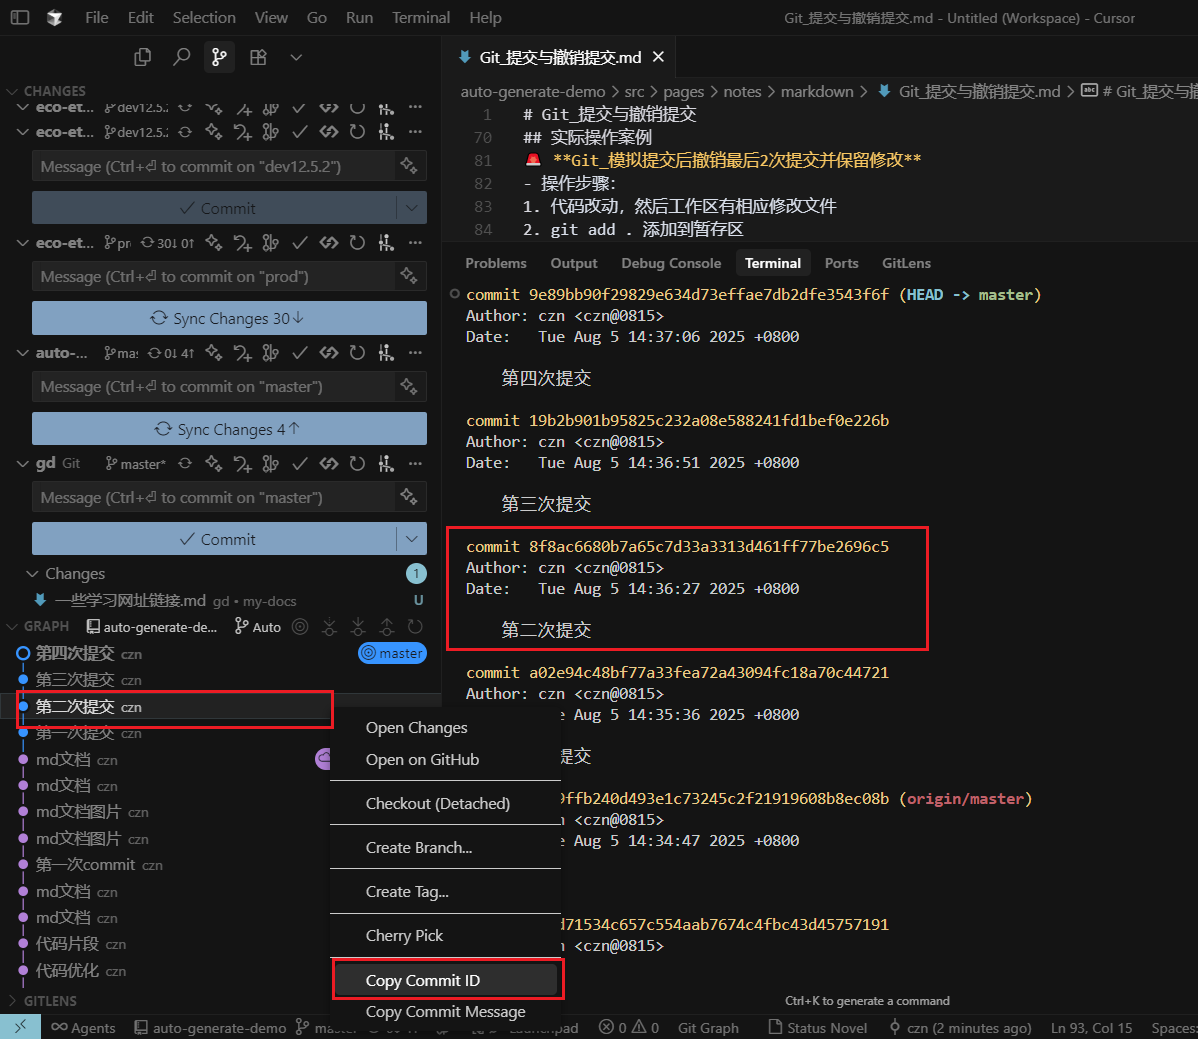Open the Search view icon
The width and height of the screenshot is (1198, 1039).
pyautogui.click(x=181, y=57)
